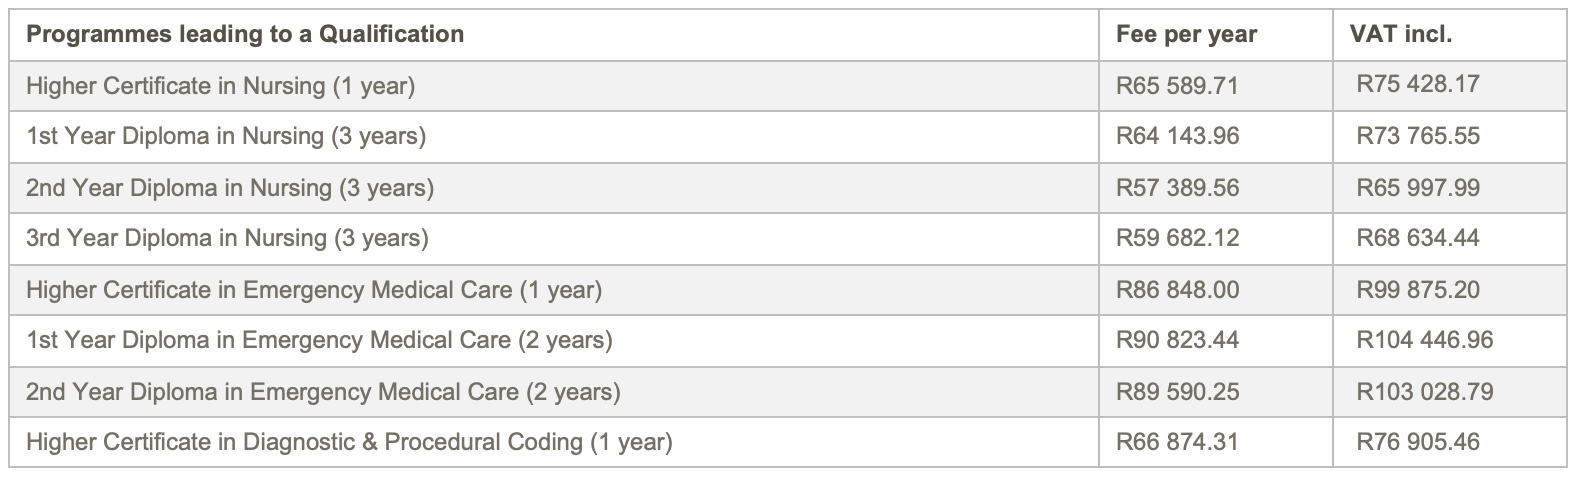Select Higher Certificate in Diagnostic & Procedural Coding
This screenshot has height=478, width=1580.
click(349, 441)
